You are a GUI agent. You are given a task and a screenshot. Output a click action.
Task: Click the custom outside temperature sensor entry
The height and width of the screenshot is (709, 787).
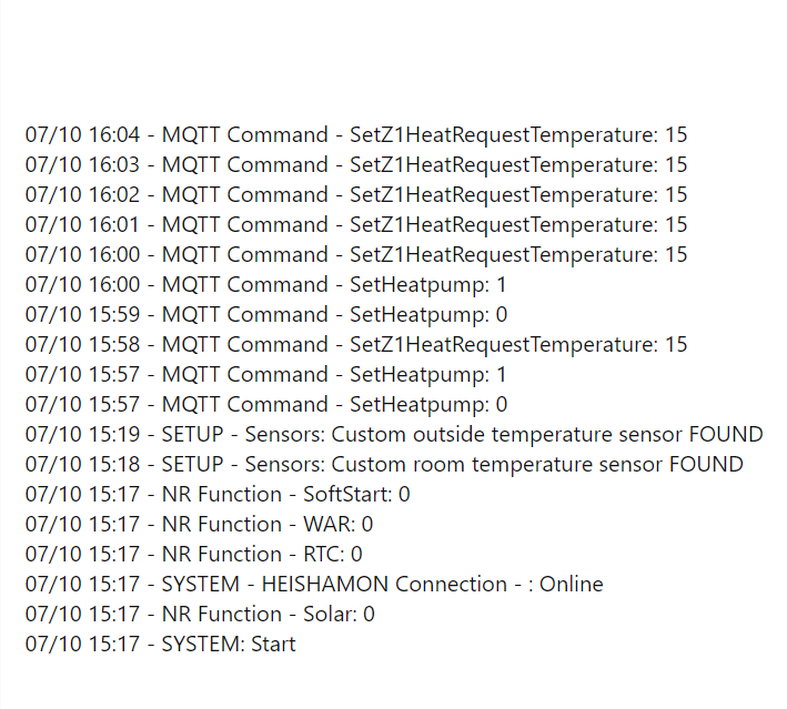[x=394, y=435]
